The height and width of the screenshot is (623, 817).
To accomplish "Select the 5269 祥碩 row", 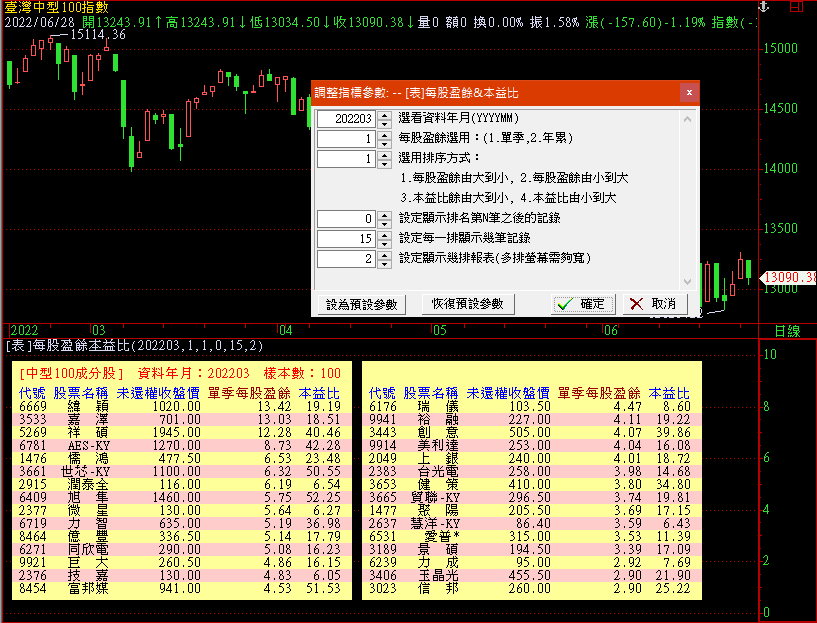I will (181, 432).
